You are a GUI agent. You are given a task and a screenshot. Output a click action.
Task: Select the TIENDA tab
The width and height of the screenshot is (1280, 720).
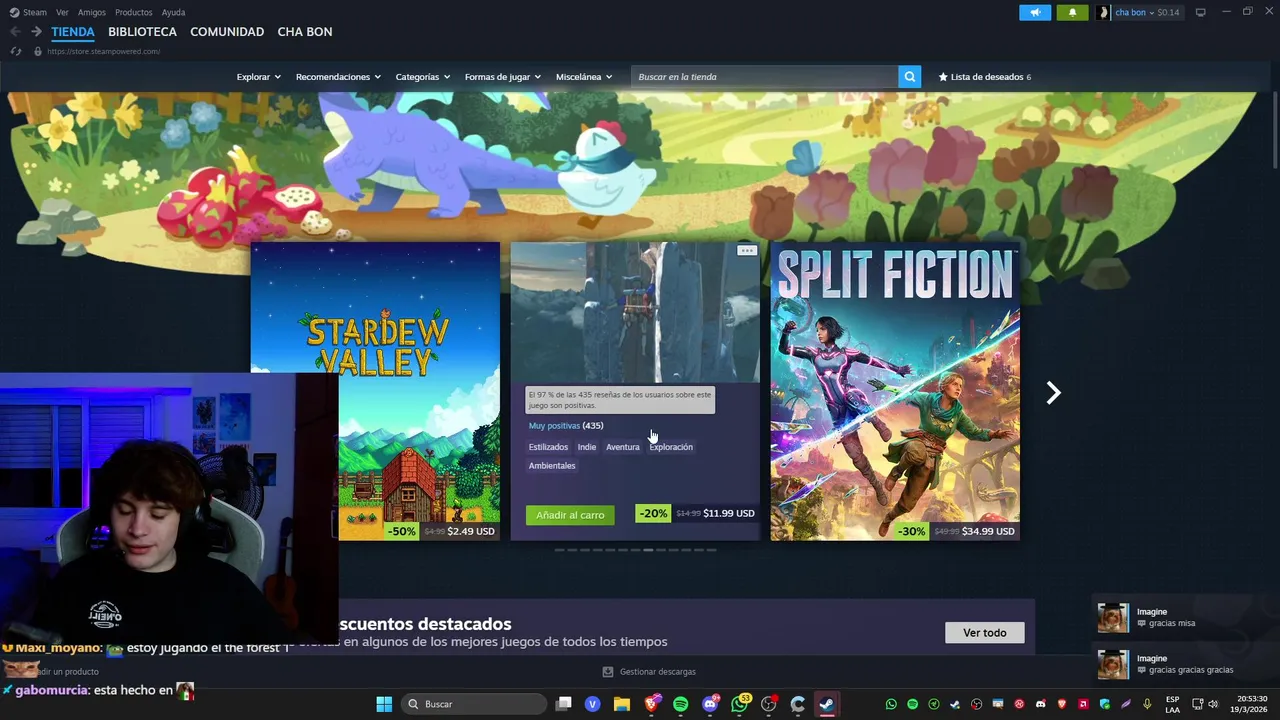[73, 32]
